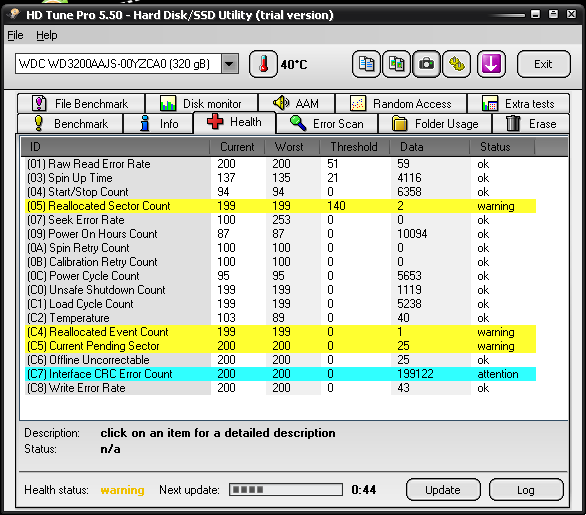Select the Calibration Retry Count row
Screen dimensions: 586x515
[280, 262]
